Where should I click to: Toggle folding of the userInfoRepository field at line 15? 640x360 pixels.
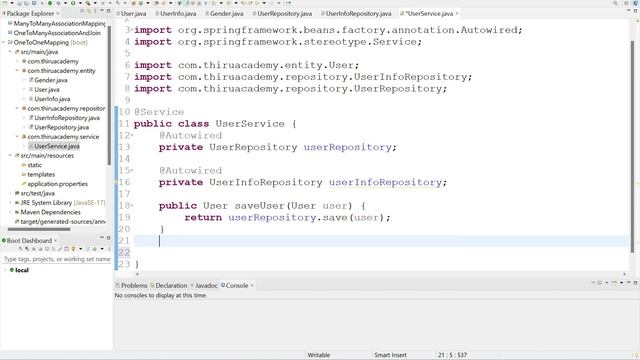(x=132, y=171)
